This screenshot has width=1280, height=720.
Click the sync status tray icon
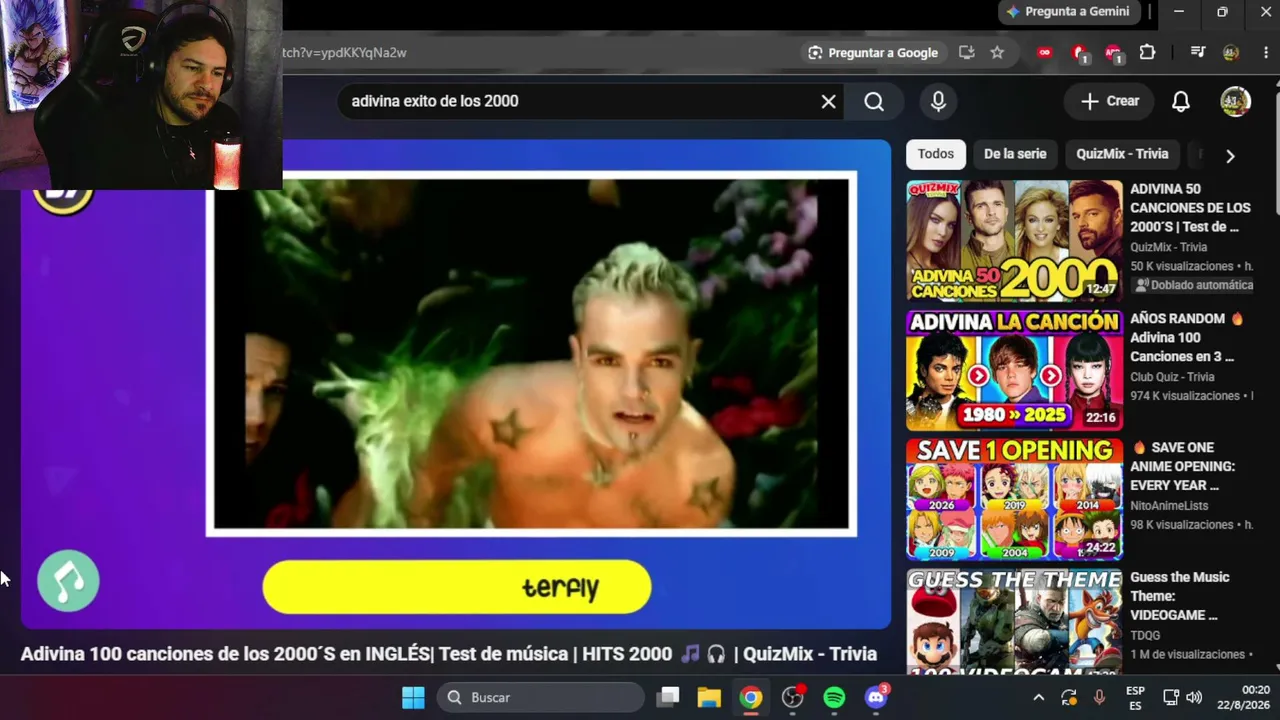click(1069, 697)
